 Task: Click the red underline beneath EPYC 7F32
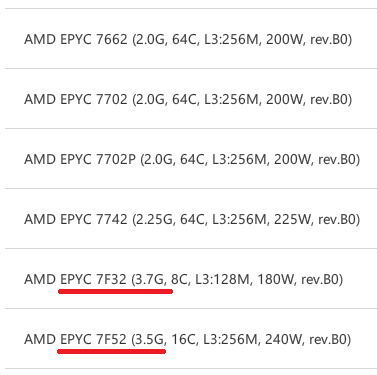[x=115, y=292]
